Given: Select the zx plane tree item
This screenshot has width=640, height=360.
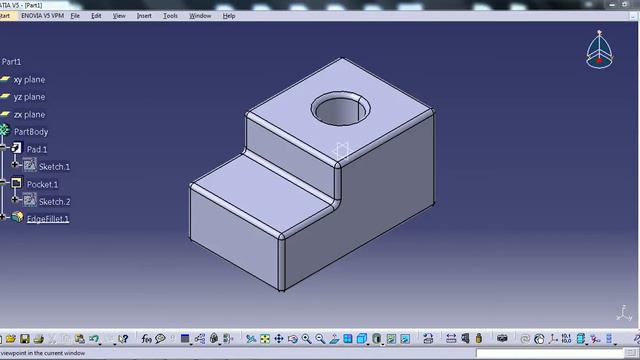Looking at the screenshot, I should (x=29, y=115).
